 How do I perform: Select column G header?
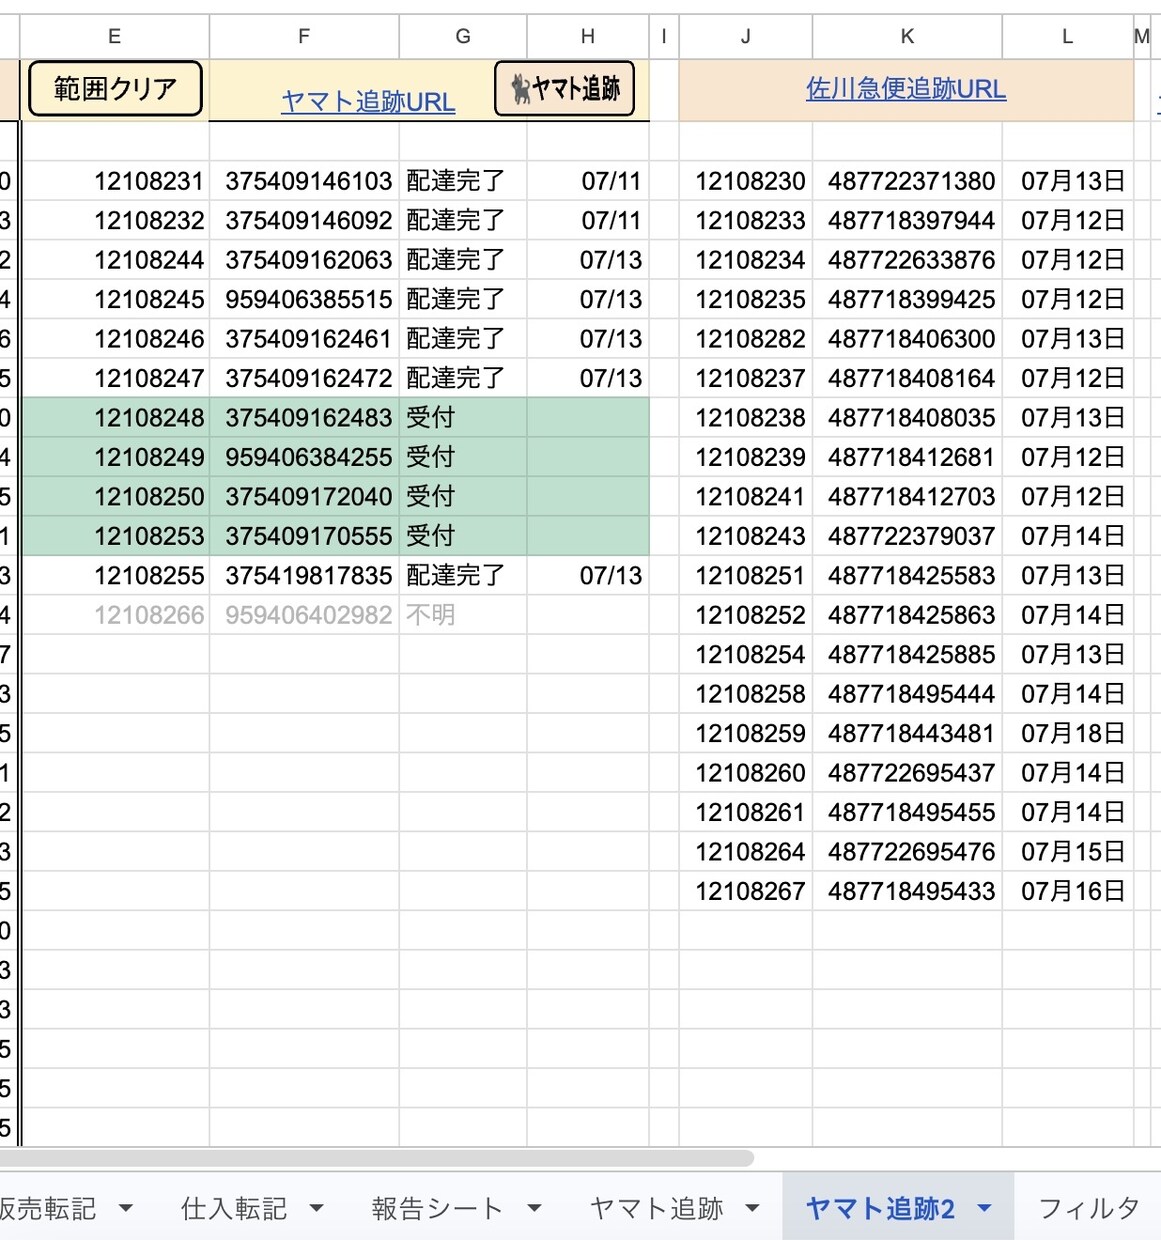click(463, 37)
